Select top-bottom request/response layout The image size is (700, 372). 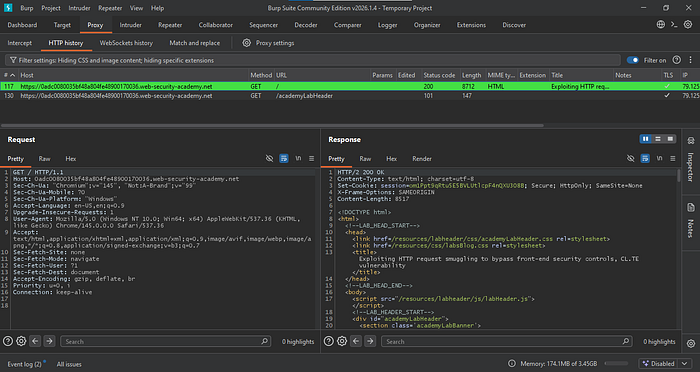click(x=658, y=139)
